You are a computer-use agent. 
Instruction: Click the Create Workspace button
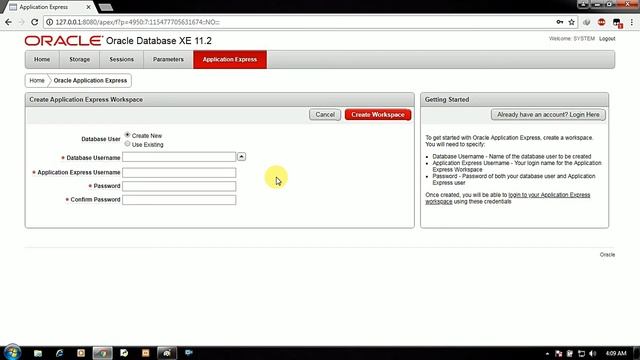click(x=378, y=115)
